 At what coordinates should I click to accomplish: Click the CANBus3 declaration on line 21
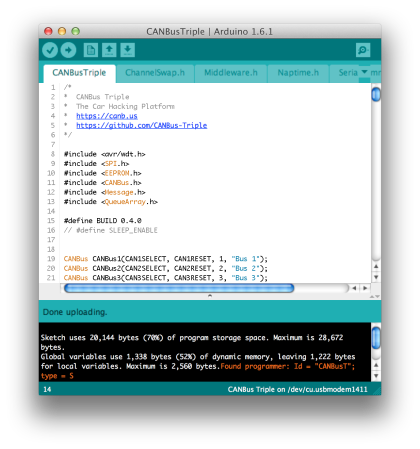pyautogui.click(x=166, y=278)
